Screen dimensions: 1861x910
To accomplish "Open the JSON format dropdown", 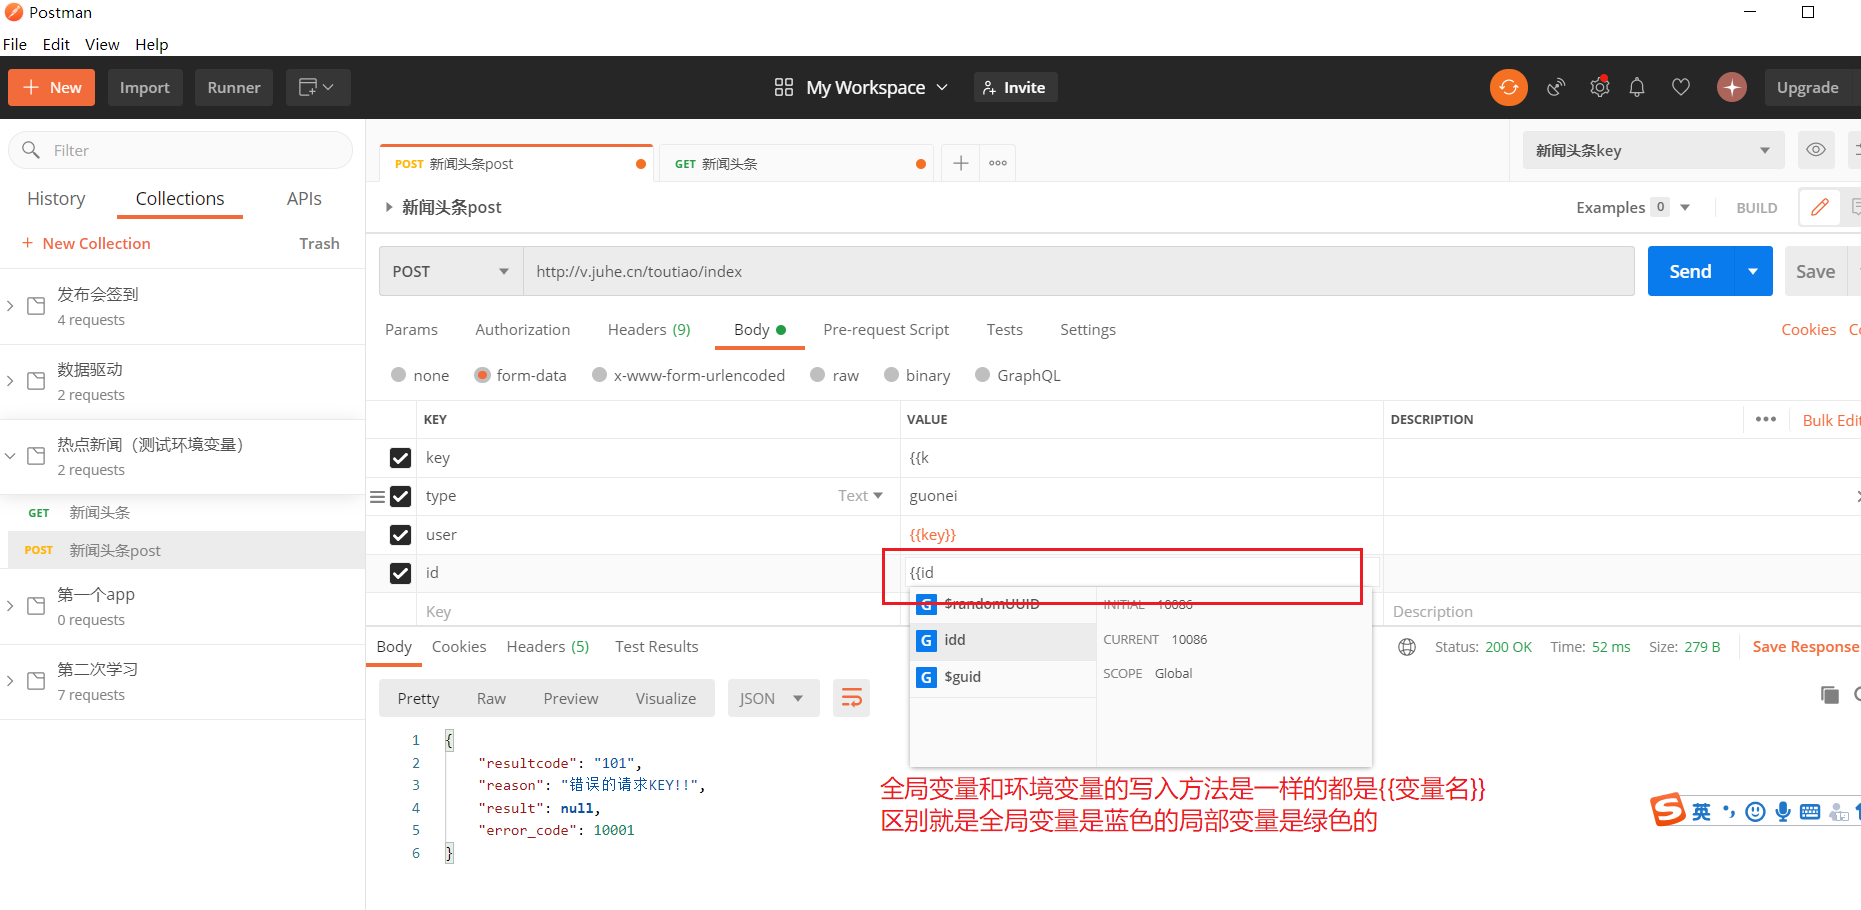I will pyautogui.click(x=773, y=698).
